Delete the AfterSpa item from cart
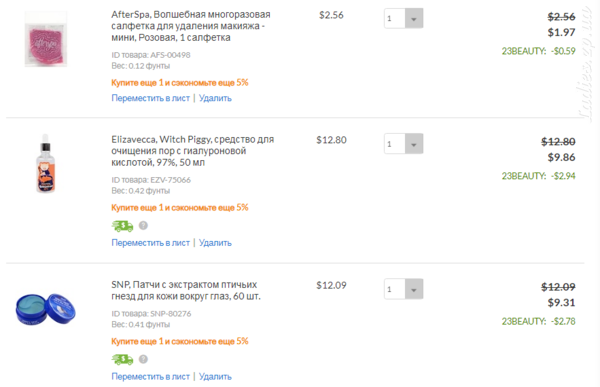Image resolution: width=600 pixels, height=387 pixels. tap(215, 98)
